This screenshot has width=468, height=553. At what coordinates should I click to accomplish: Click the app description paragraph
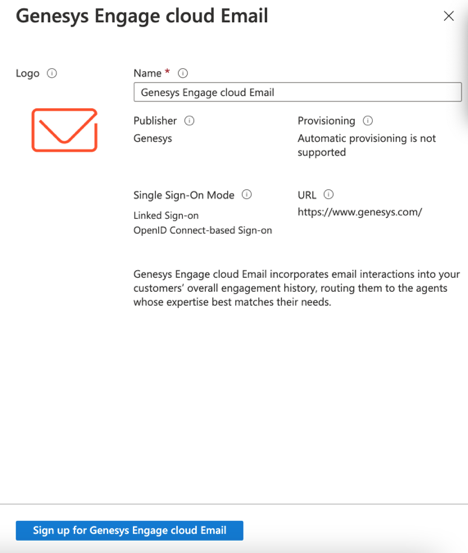[x=297, y=288]
